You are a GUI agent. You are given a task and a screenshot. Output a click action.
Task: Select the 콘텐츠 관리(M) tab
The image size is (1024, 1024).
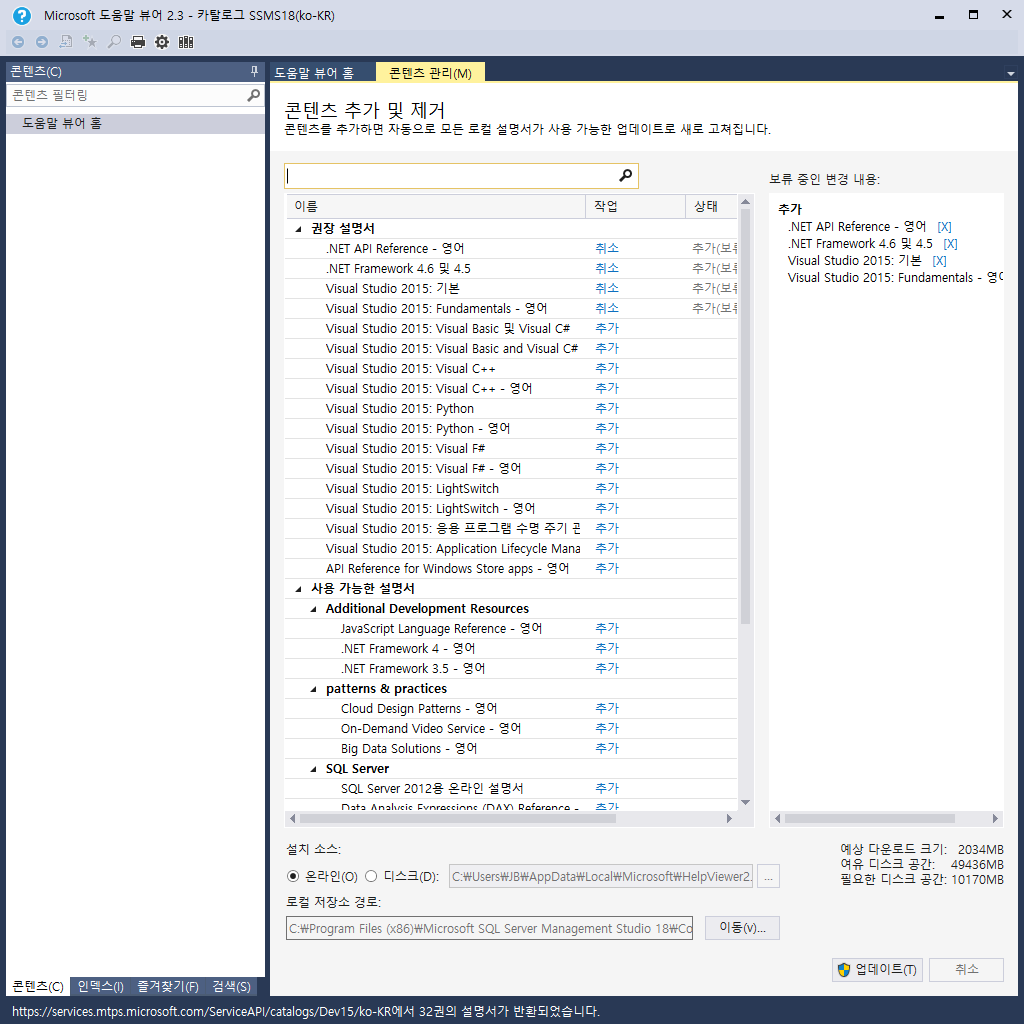pyautogui.click(x=430, y=72)
